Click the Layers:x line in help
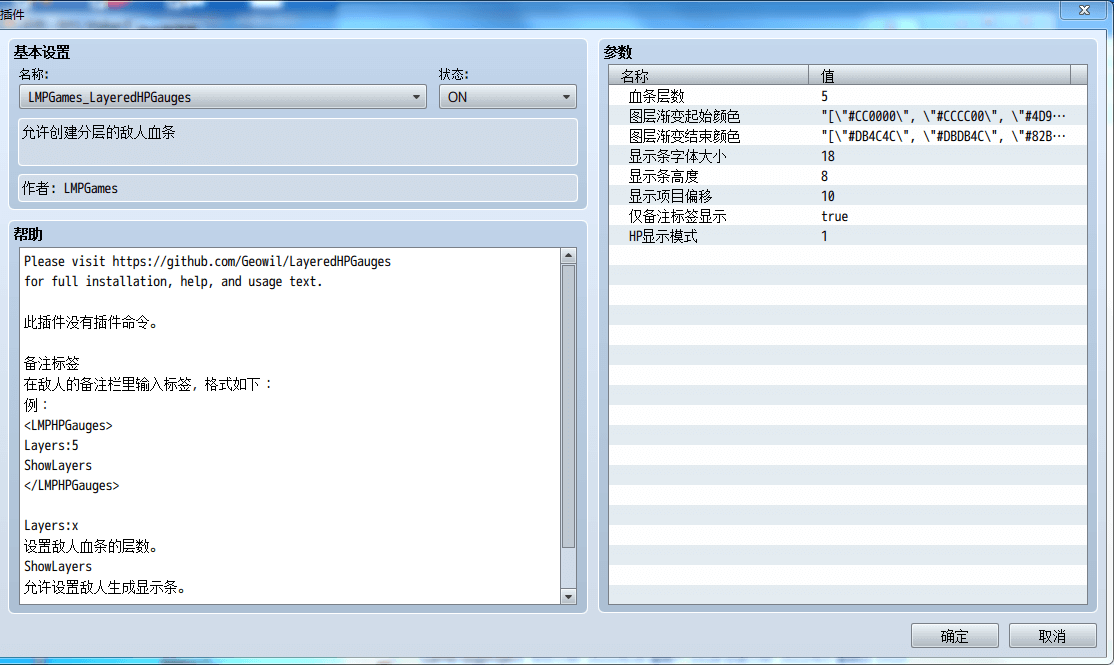Viewport: 1114px width, 665px height. tap(51, 526)
